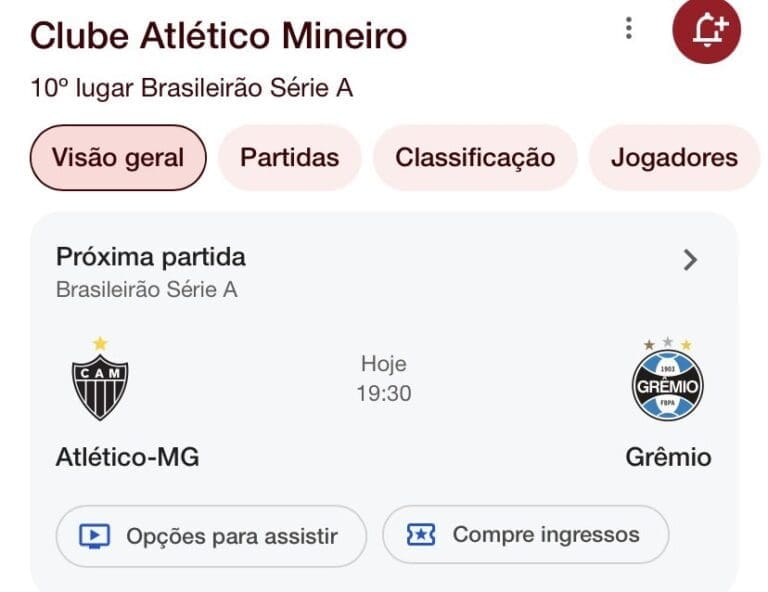
Task: Click the Atlético-MG club crest
Action: 99,385
